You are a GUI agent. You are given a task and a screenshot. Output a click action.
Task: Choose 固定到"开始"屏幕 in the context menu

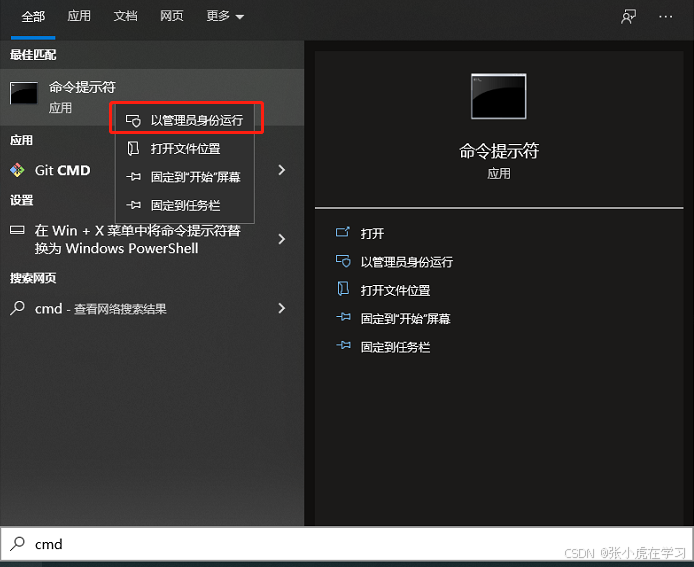pyautogui.click(x=185, y=177)
